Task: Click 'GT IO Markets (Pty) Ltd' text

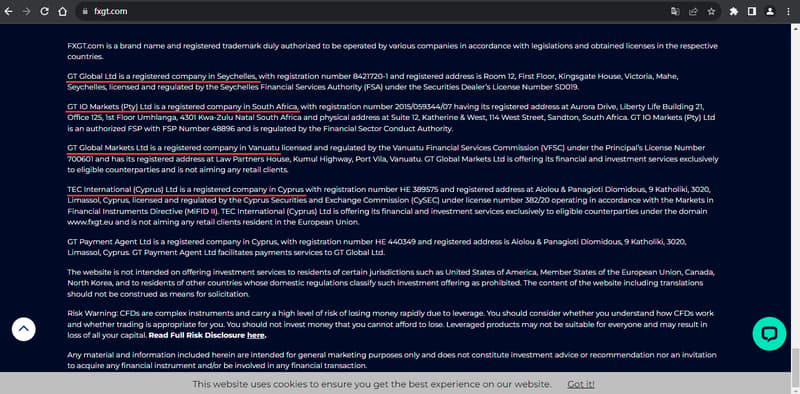Action: point(110,107)
